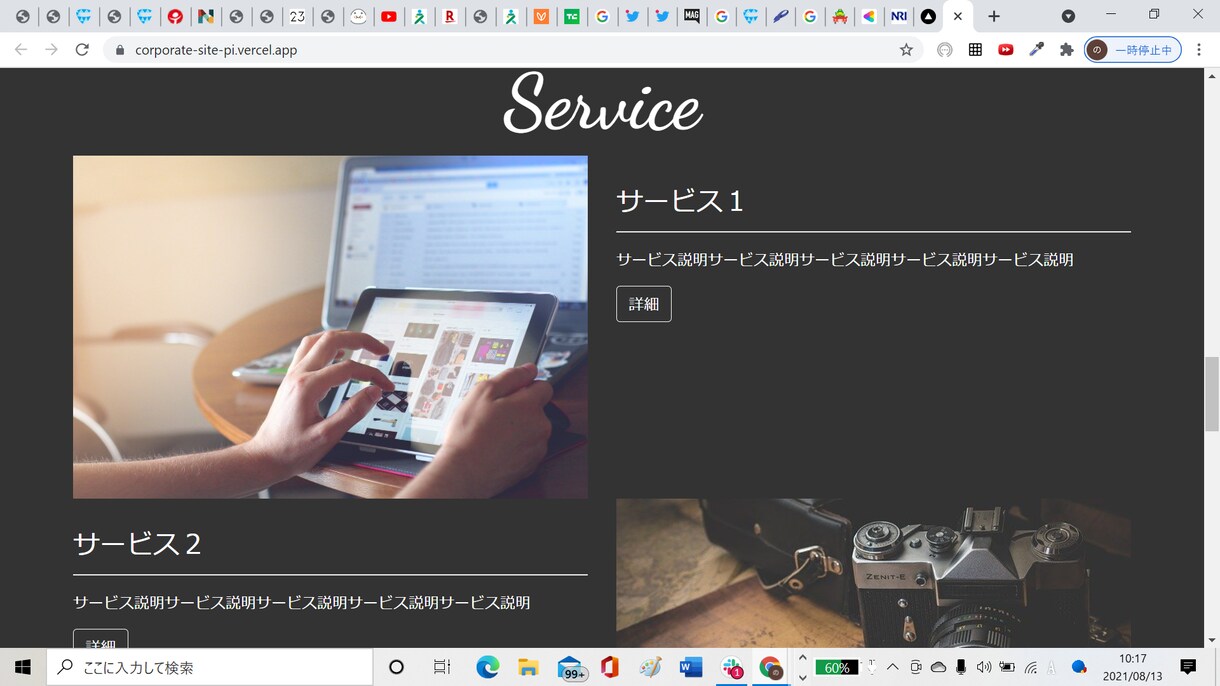Switch to the NRI tab
This screenshot has height=686, width=1220.
tap(899, 16)
